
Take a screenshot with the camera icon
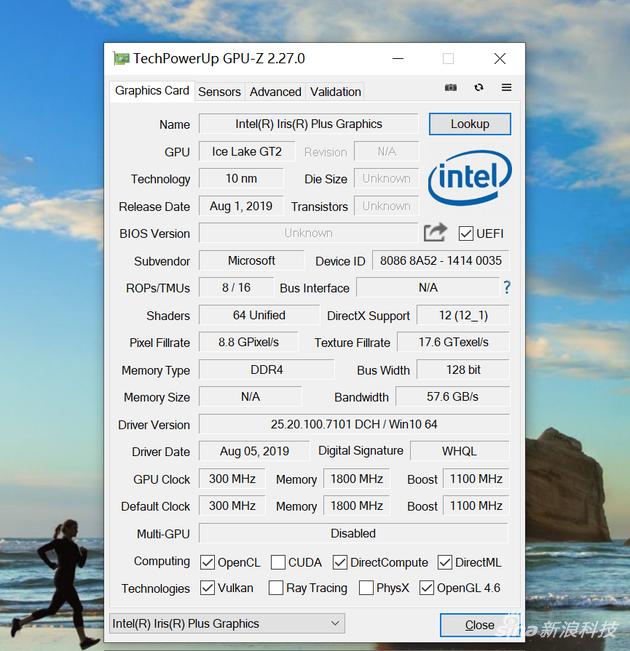click(x=451, y=88)
